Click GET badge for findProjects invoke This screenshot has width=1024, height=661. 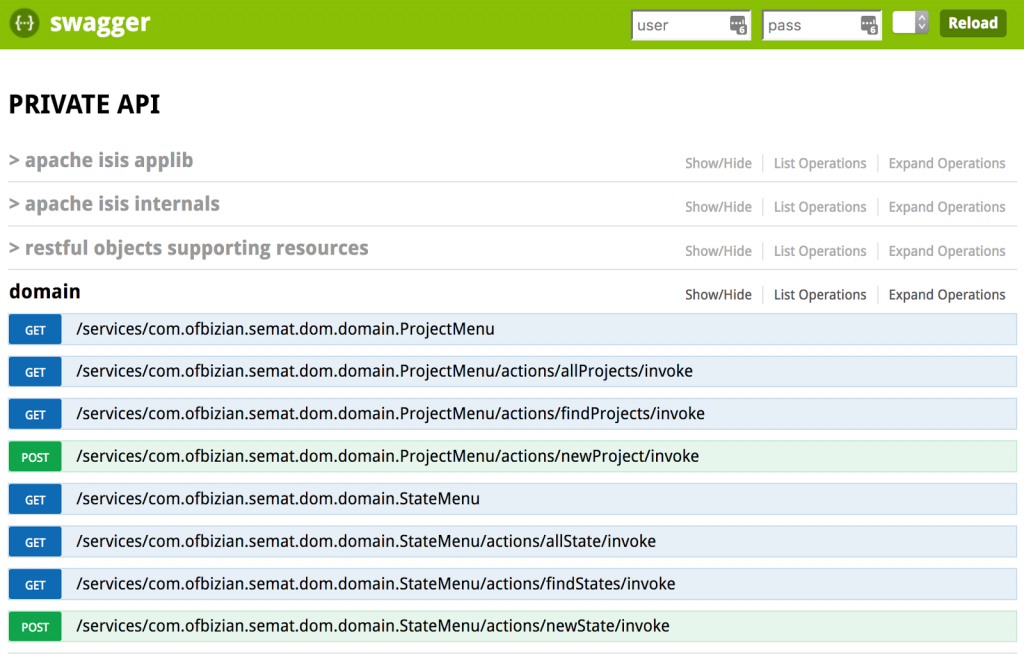click(x=35, y=415)
